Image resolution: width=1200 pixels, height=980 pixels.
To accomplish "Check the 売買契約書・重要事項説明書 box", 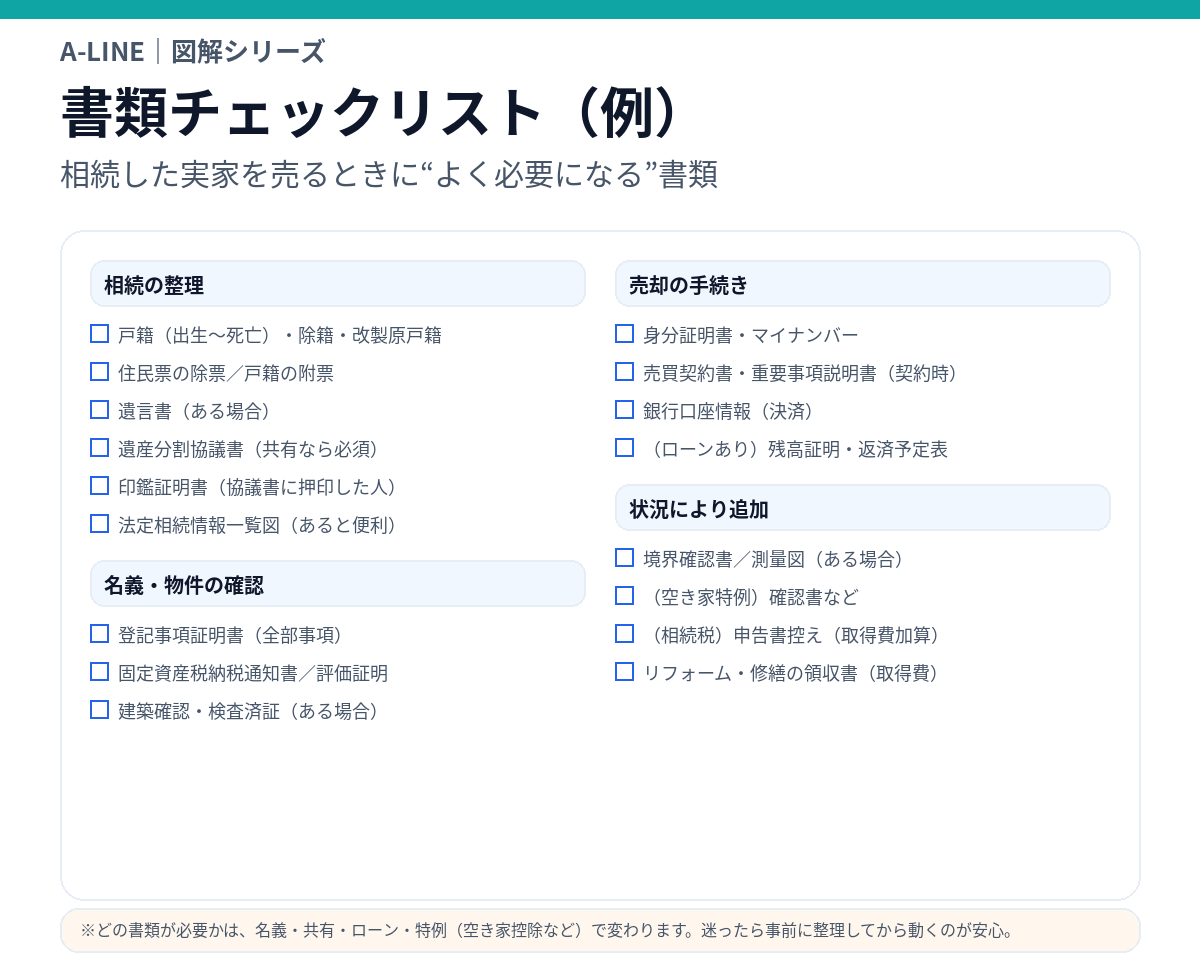I will tap(625, 372).
